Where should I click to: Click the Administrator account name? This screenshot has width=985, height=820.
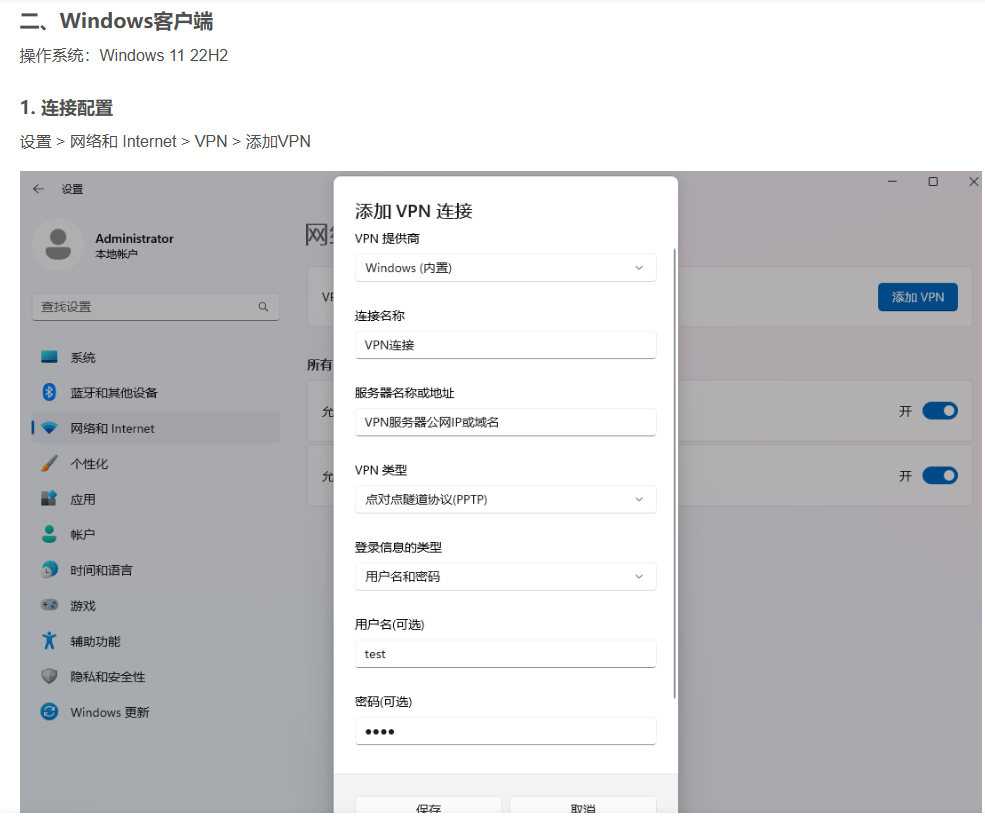coord(134,239)
